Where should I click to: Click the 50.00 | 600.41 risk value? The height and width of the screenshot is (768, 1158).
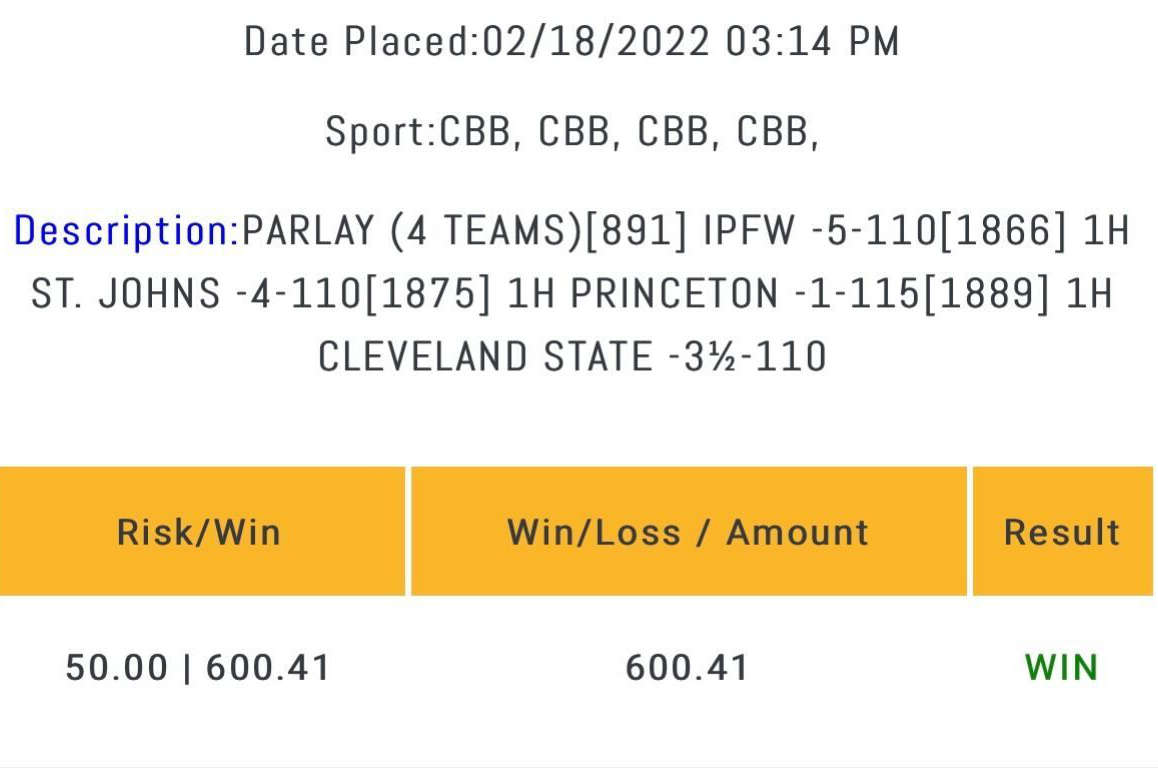click(x=198, y=668)
